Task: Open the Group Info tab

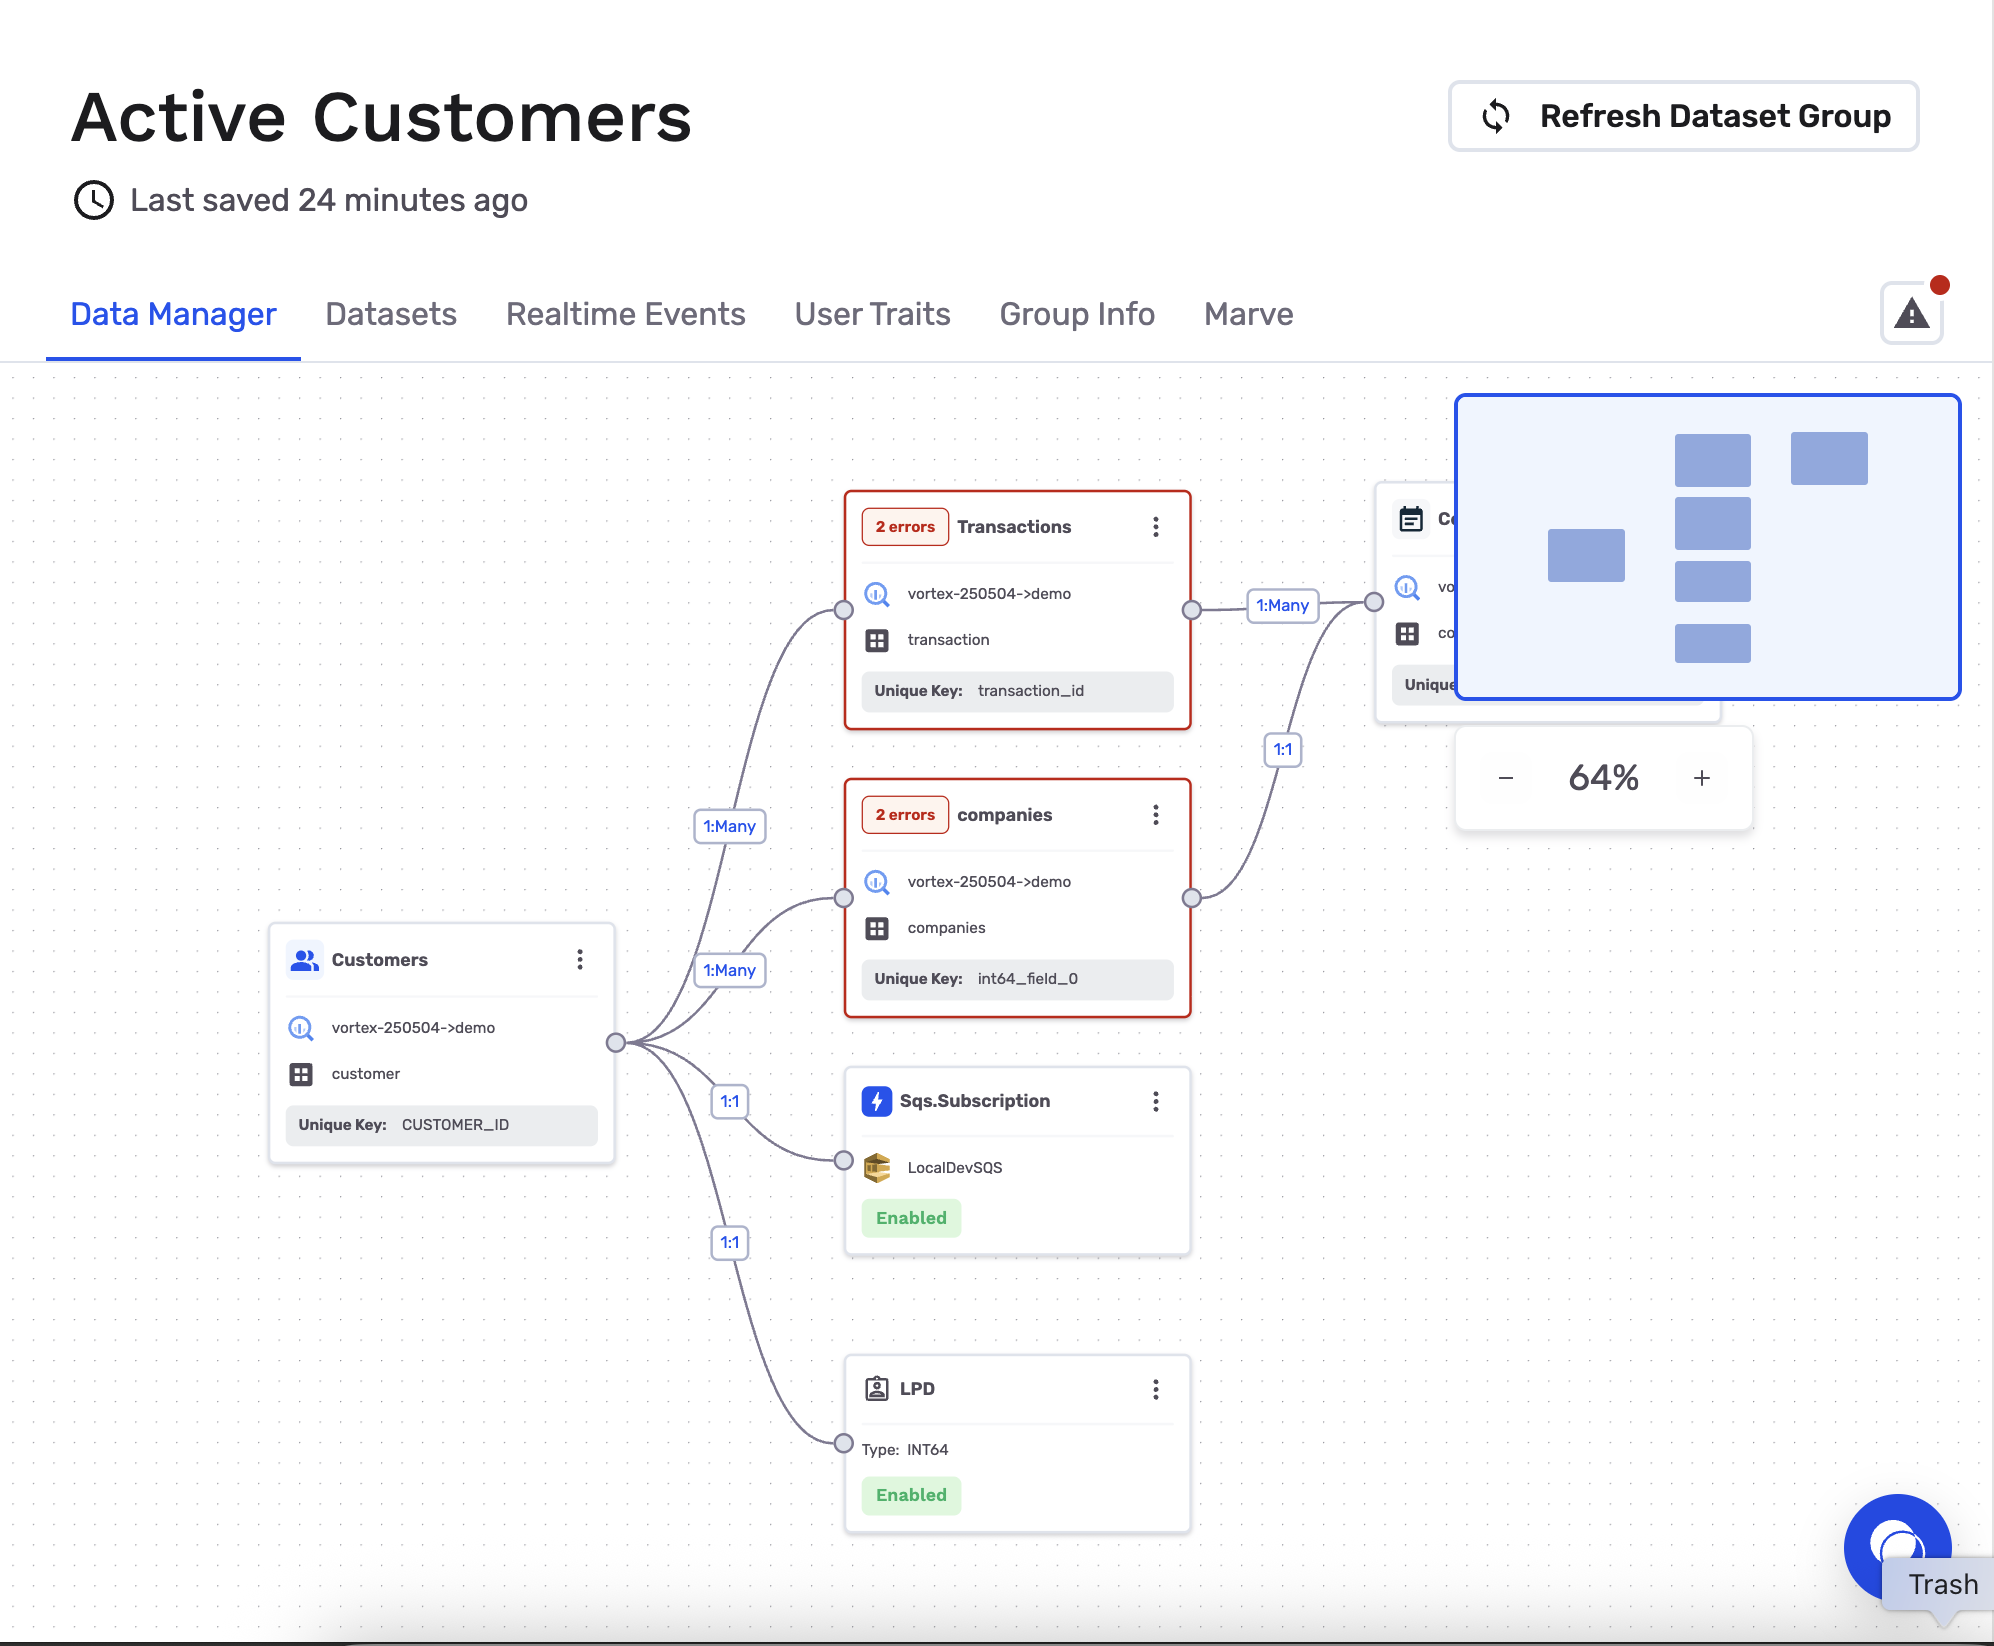Action: [x=1077, y=314]
